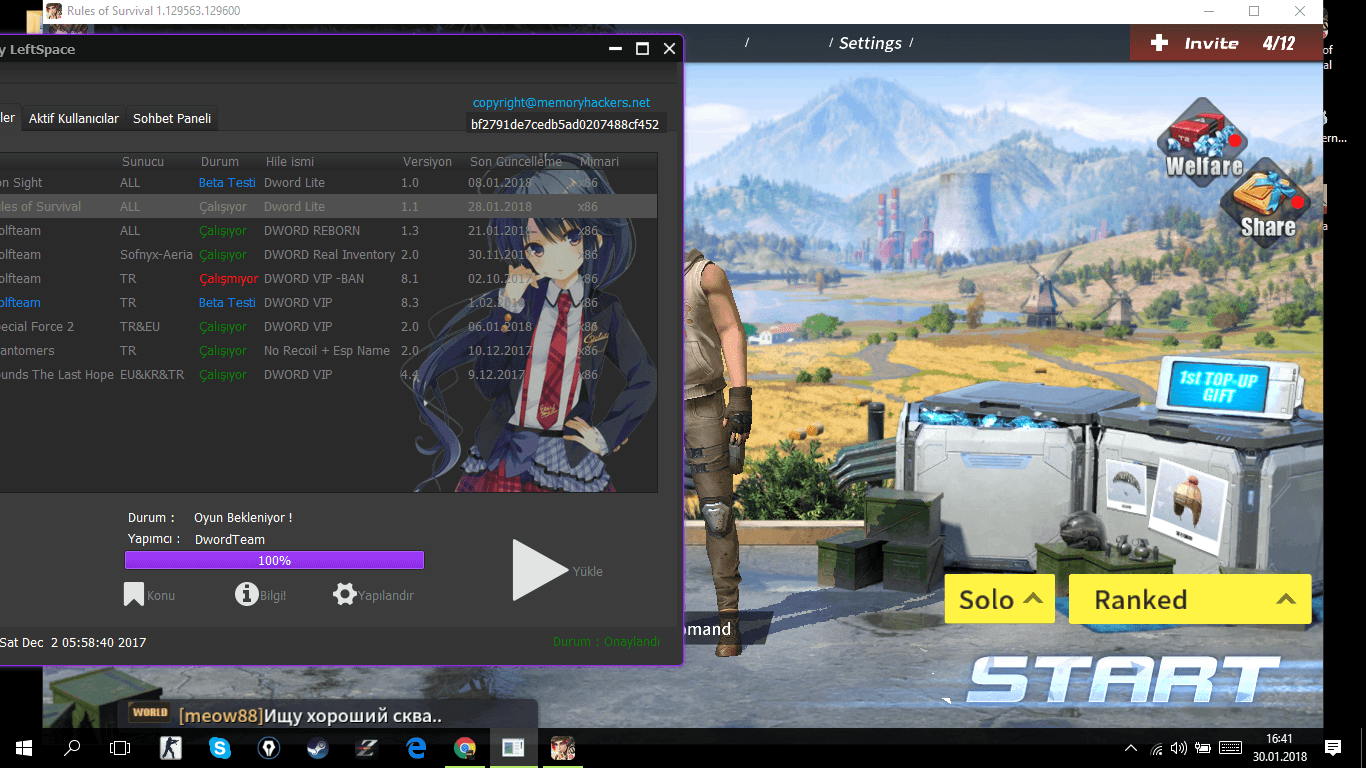Screen dimensions: 1366x768
Task: Open the battery status tray icon
Action: tap(1203, 748)
